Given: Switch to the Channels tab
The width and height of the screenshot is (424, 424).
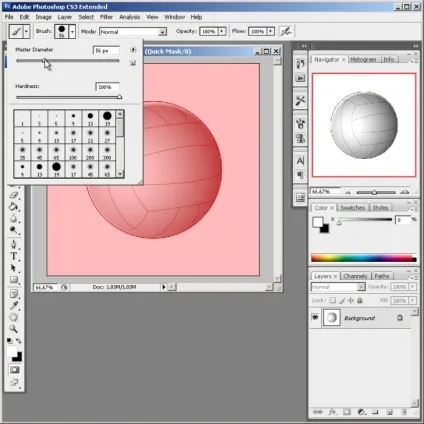Looking at the screenshot, I should [x=355, y=276].
